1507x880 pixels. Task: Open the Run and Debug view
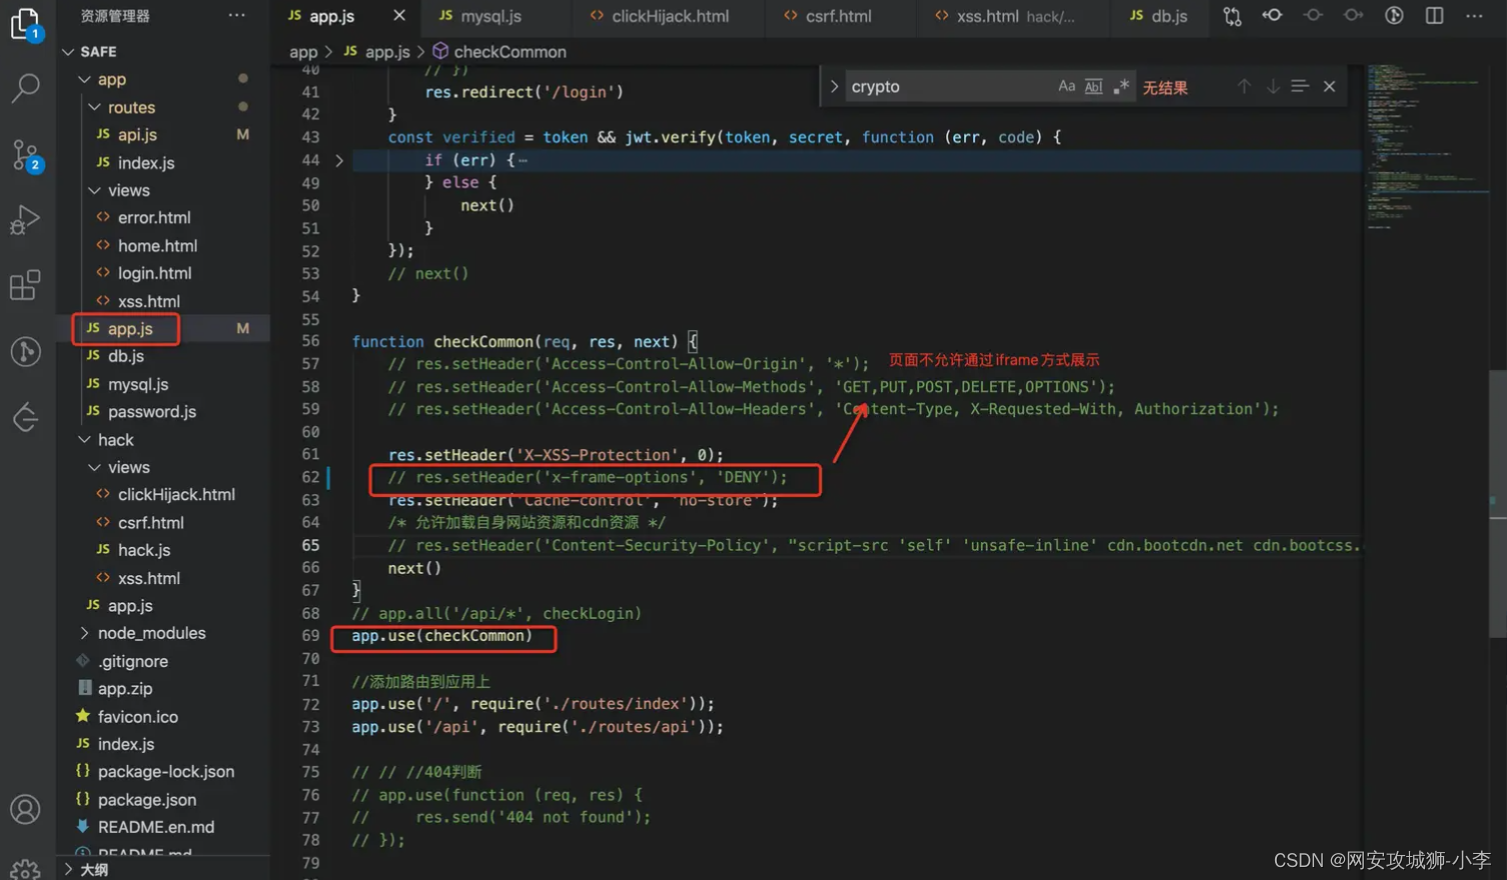click(25, 220)
